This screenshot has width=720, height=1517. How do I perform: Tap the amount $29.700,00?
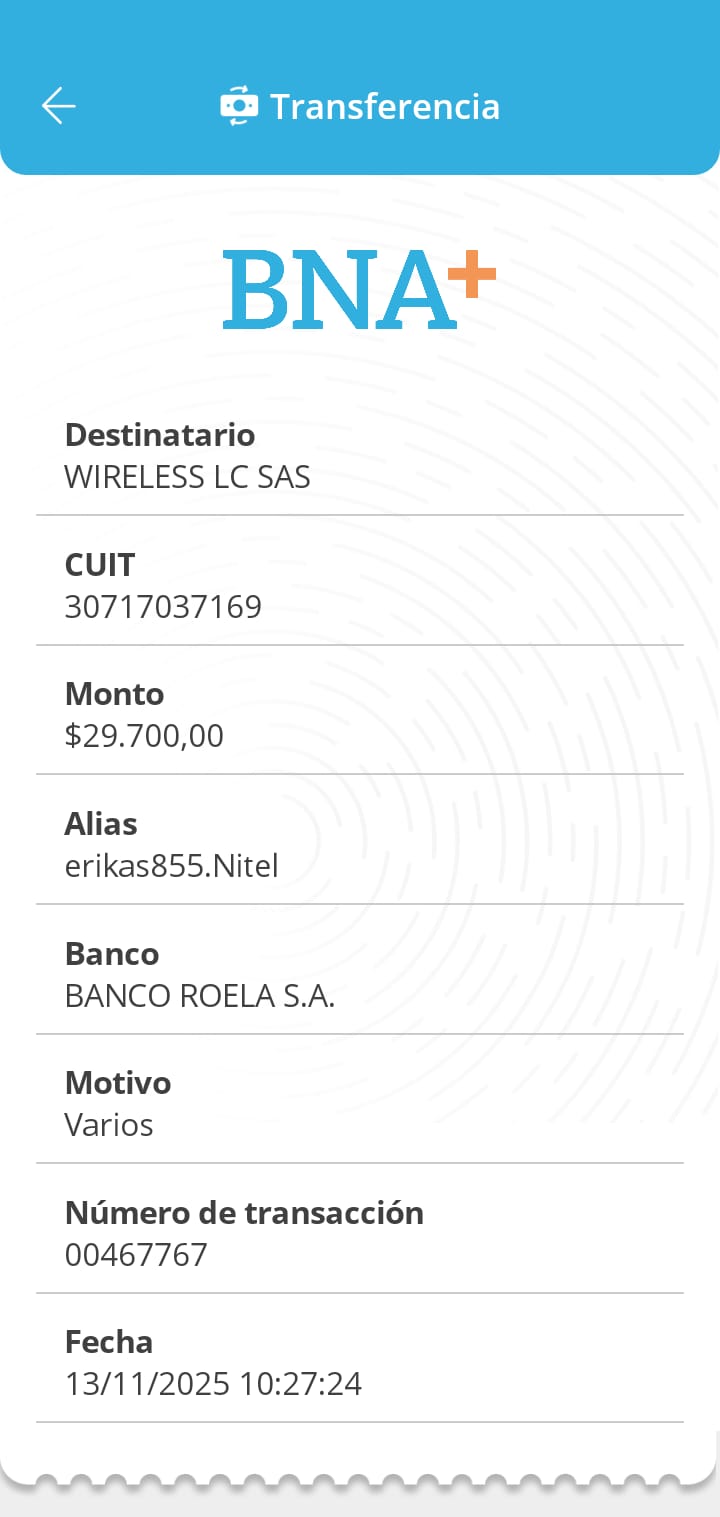click(x=144, y=736)
